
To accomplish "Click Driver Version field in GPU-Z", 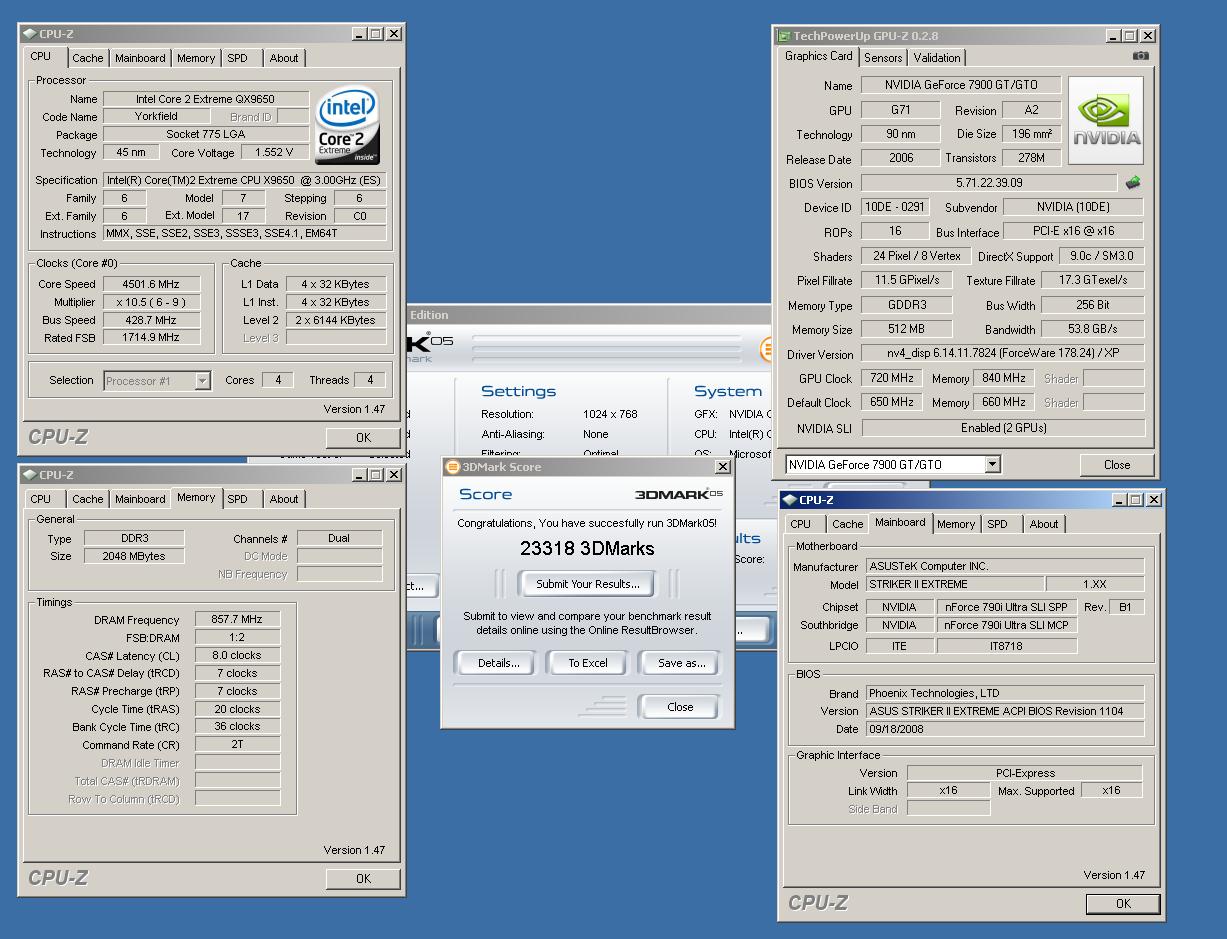I will click(x=1003, y=354).
